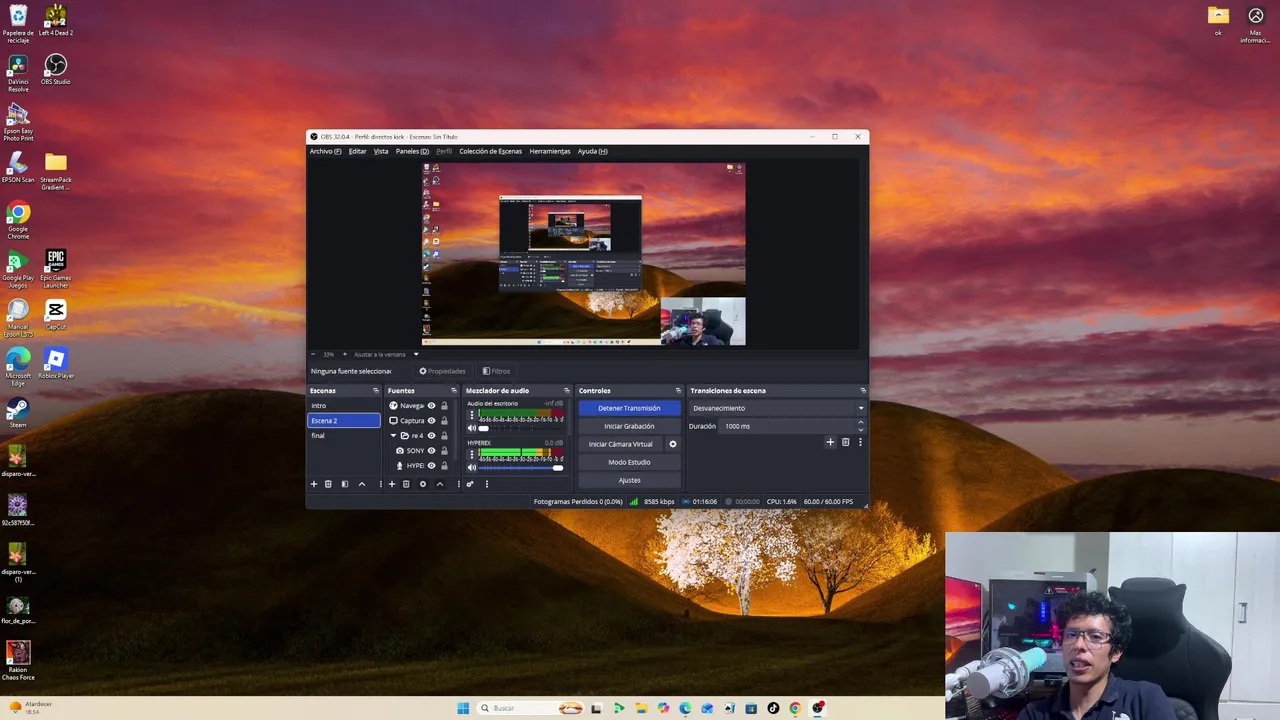
Task: Collapse the re 4 group in sources
Action: tap(393, 436)
